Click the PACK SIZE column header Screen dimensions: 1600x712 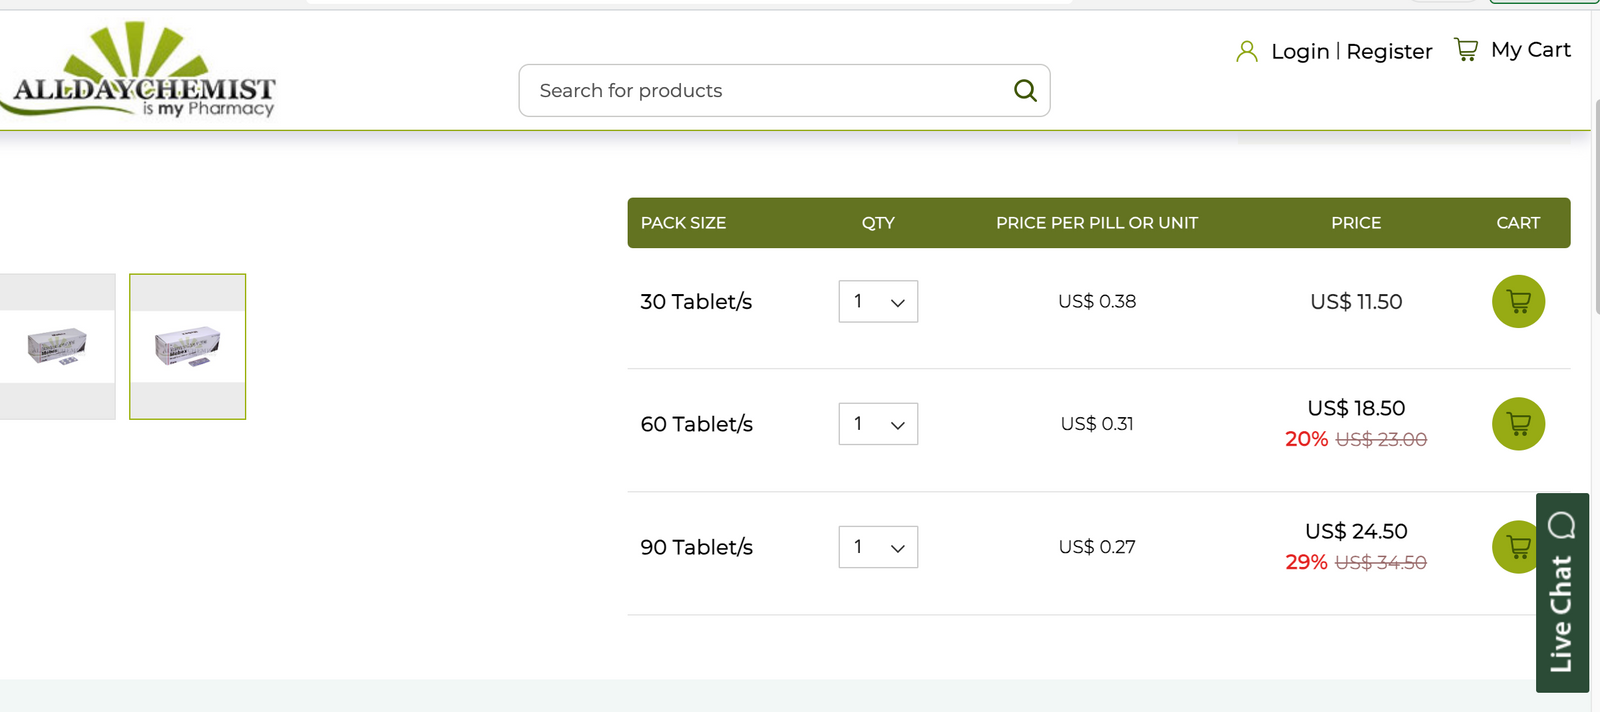click(x=683, y=223)
